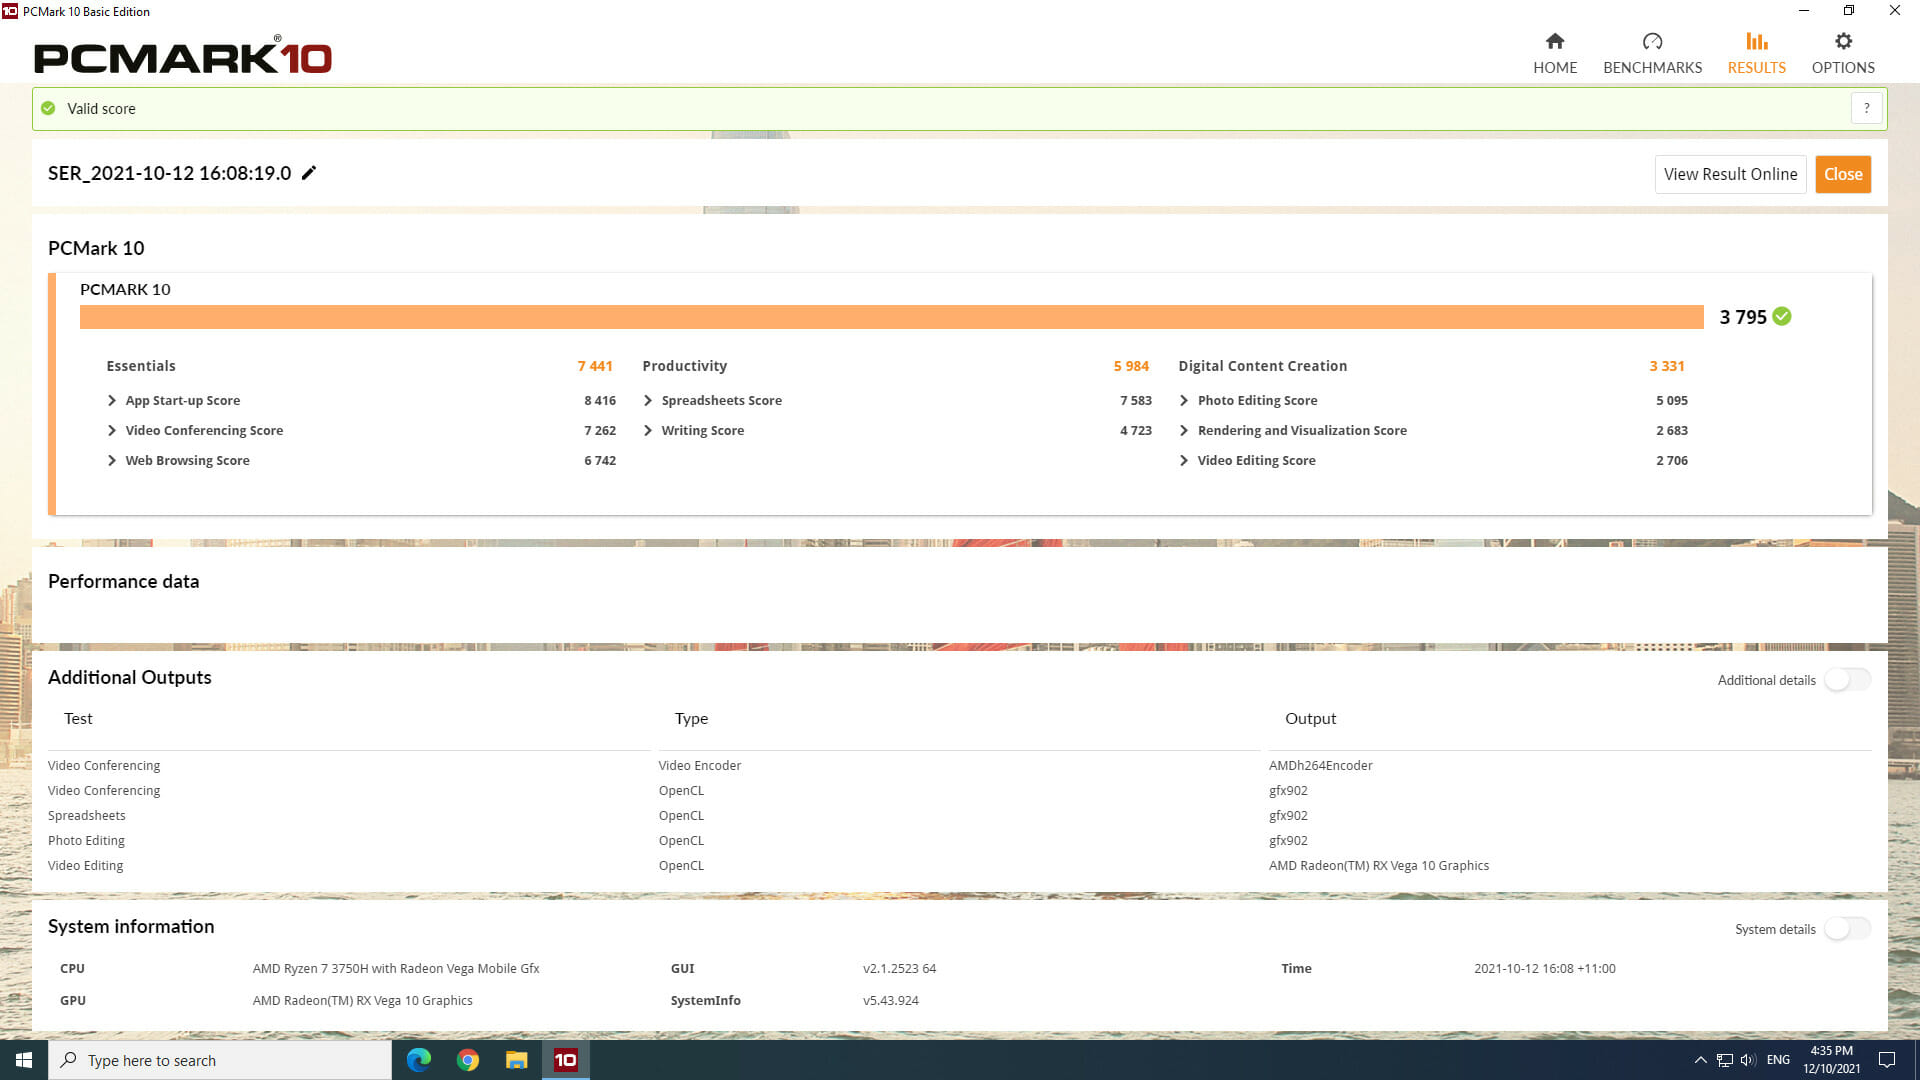Show hidden system tray icons
The height and width of the screenshot is (1080, 1920).
click(1700, 1060)
